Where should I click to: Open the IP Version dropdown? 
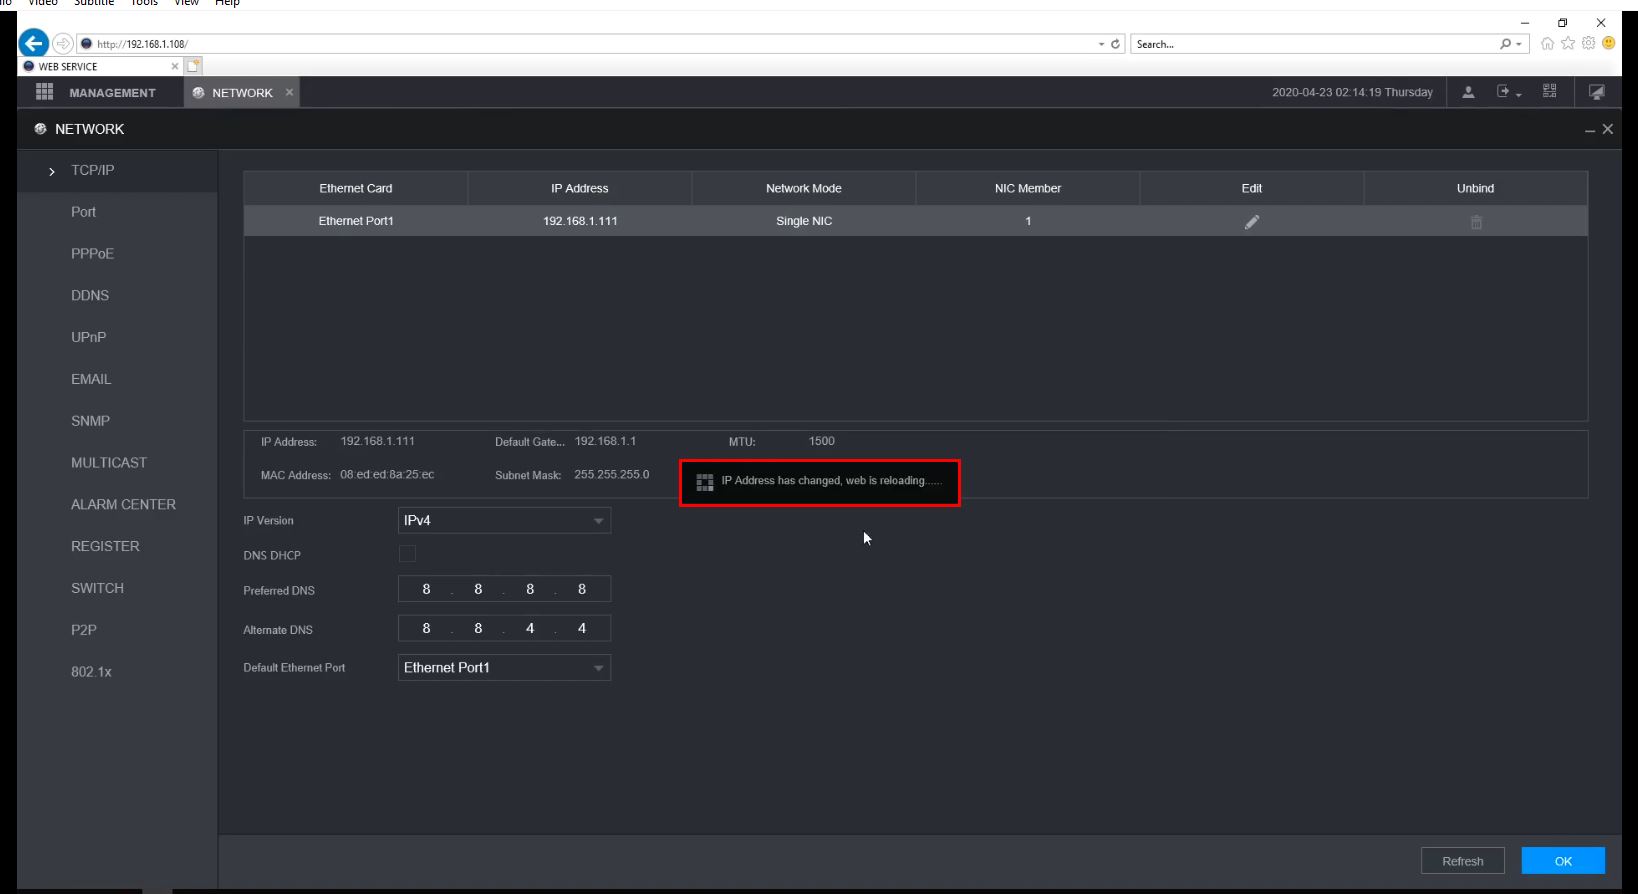(504, 521)
